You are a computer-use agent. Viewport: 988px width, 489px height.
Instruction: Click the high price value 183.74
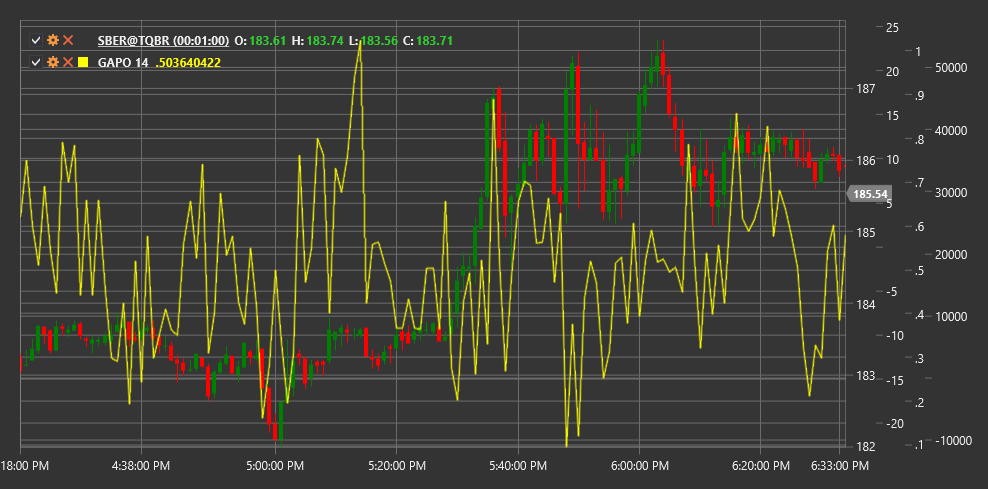click(326, 40)
